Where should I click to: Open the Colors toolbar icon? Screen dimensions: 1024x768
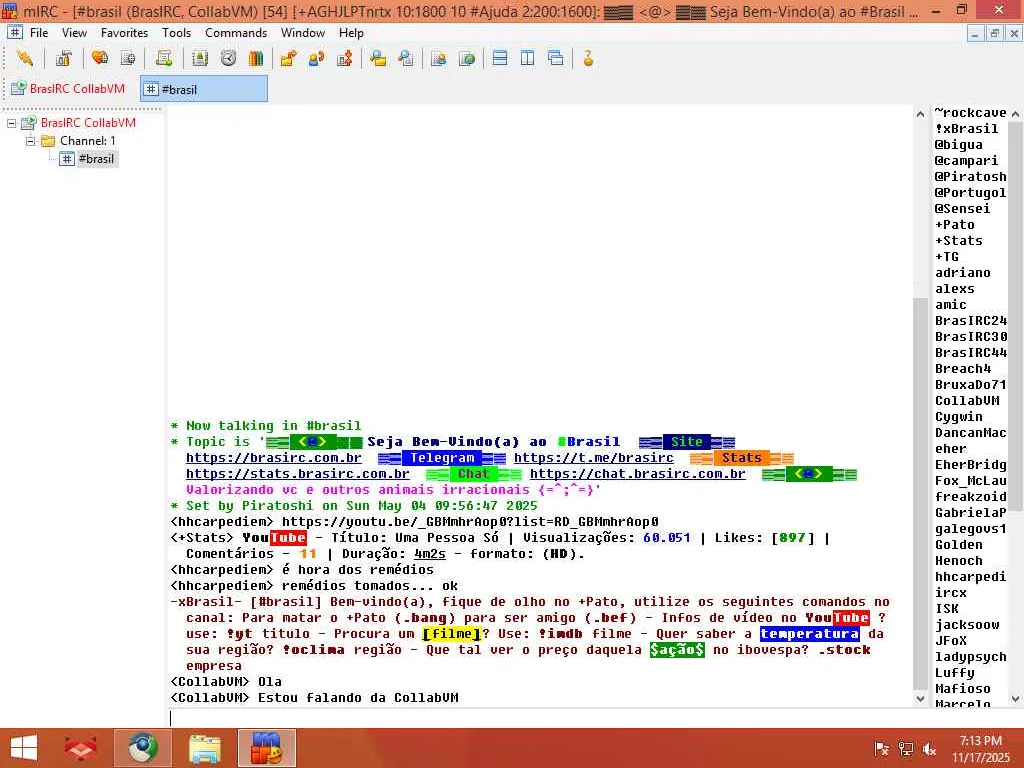pos(256,58)
